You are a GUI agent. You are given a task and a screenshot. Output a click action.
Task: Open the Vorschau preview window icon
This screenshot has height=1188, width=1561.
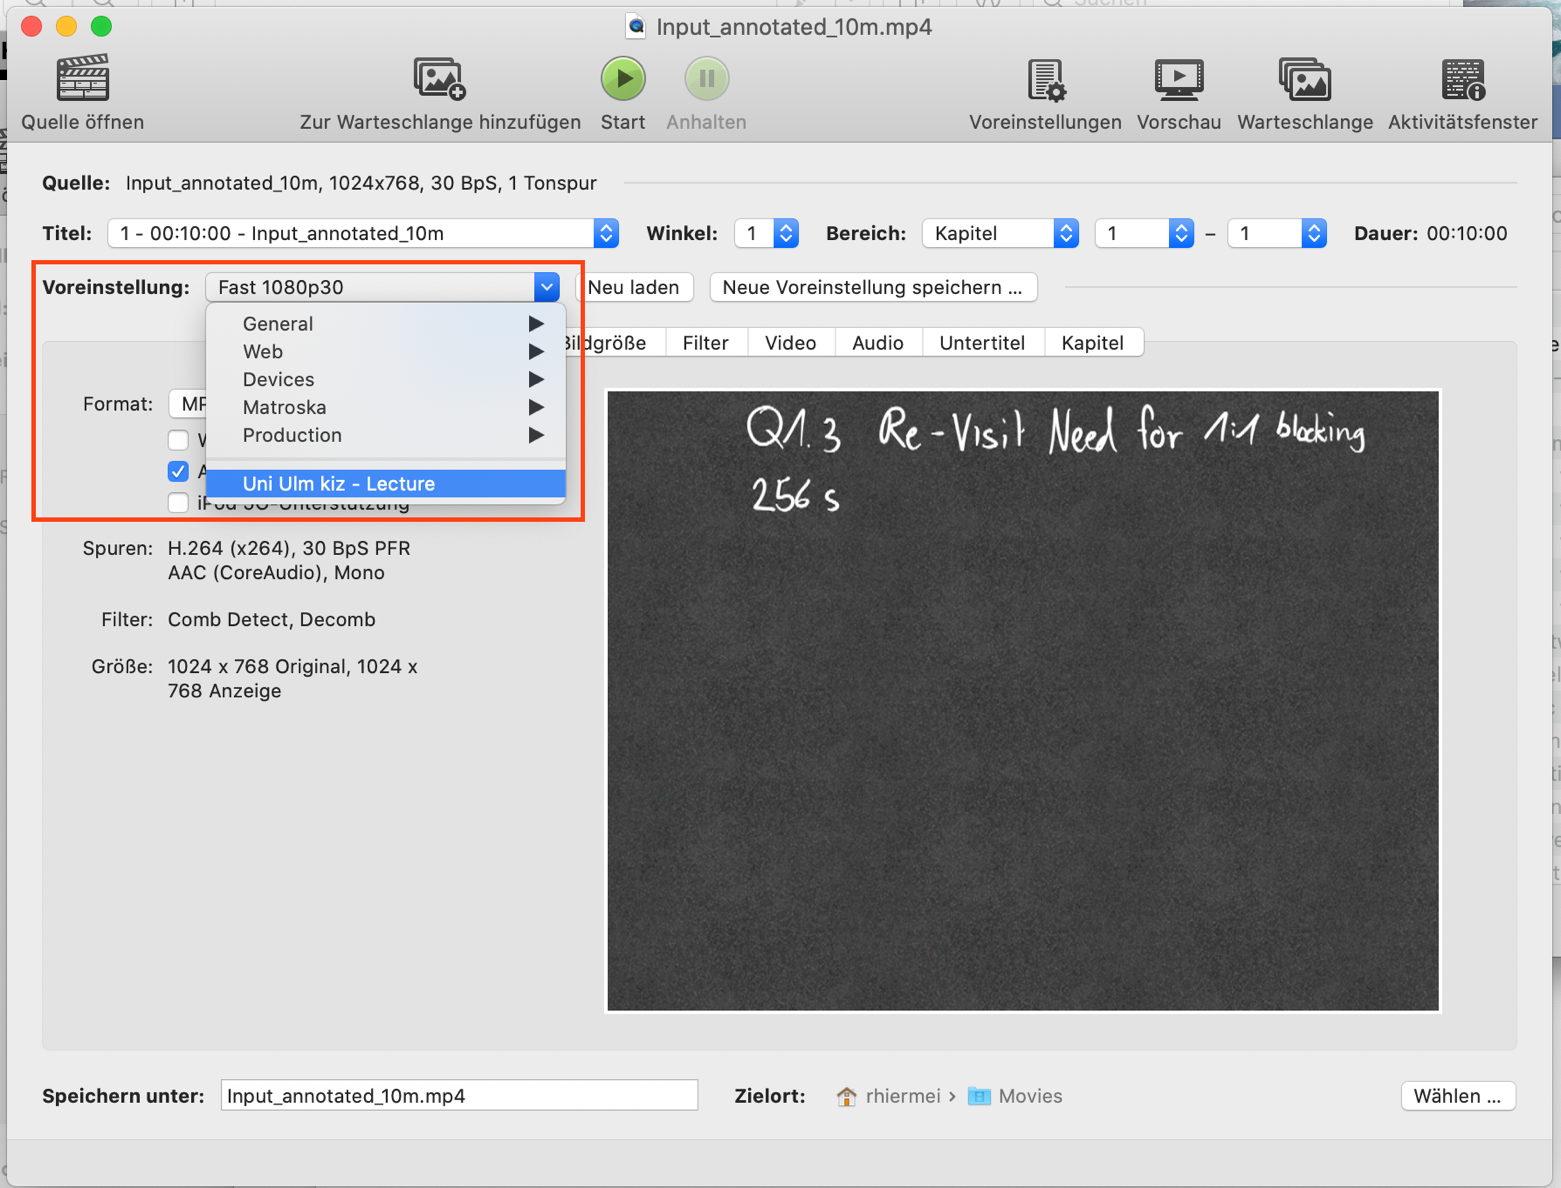pyautogui.click(x=1179, y=80)
